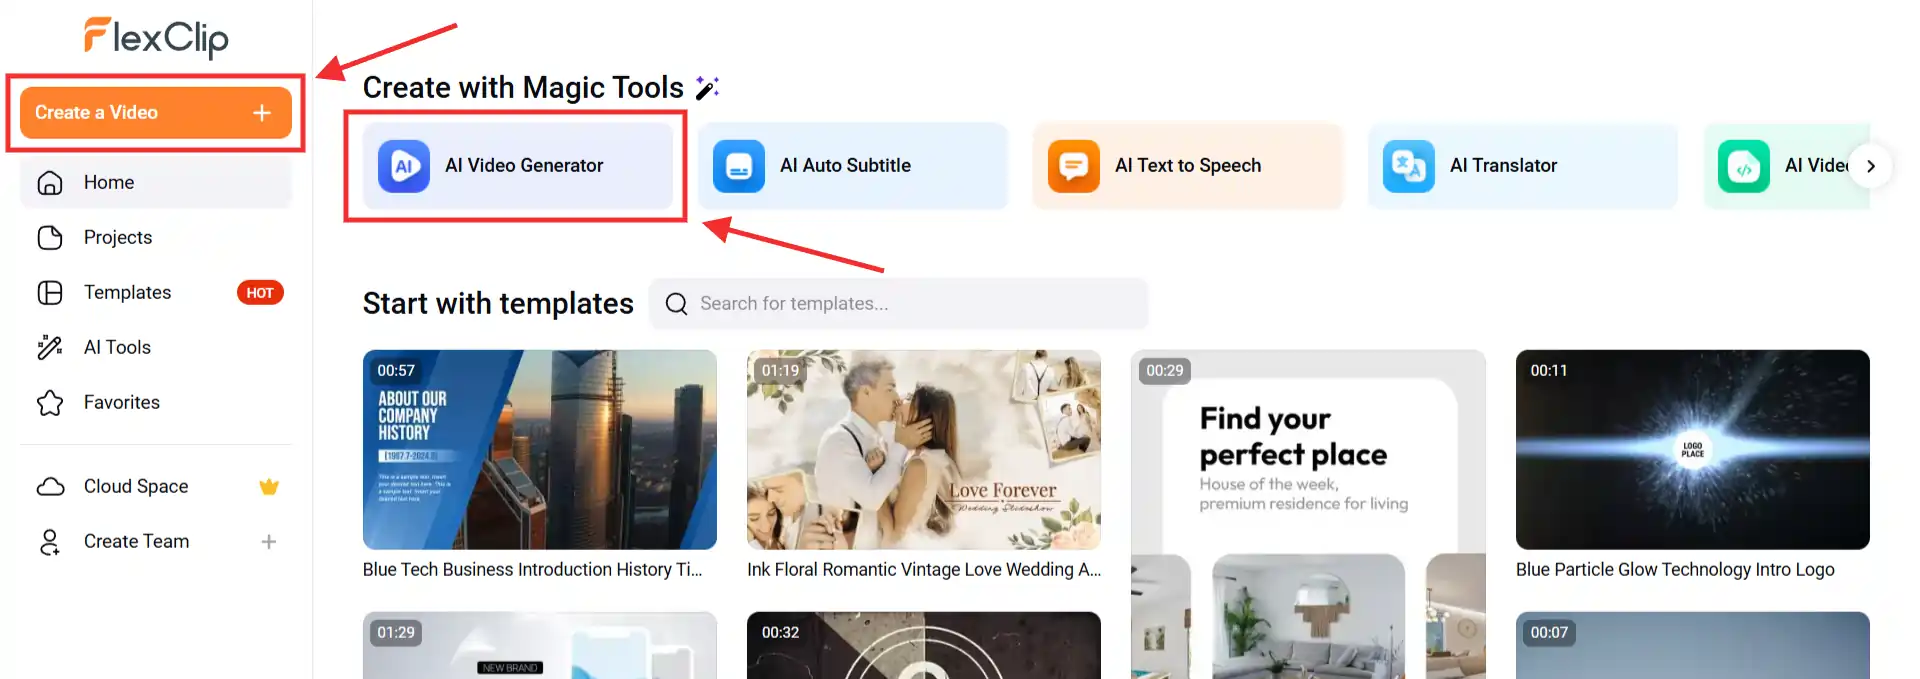Click the AI Video Generator icon
The image size is (1920, 679).
coord(404,166)
